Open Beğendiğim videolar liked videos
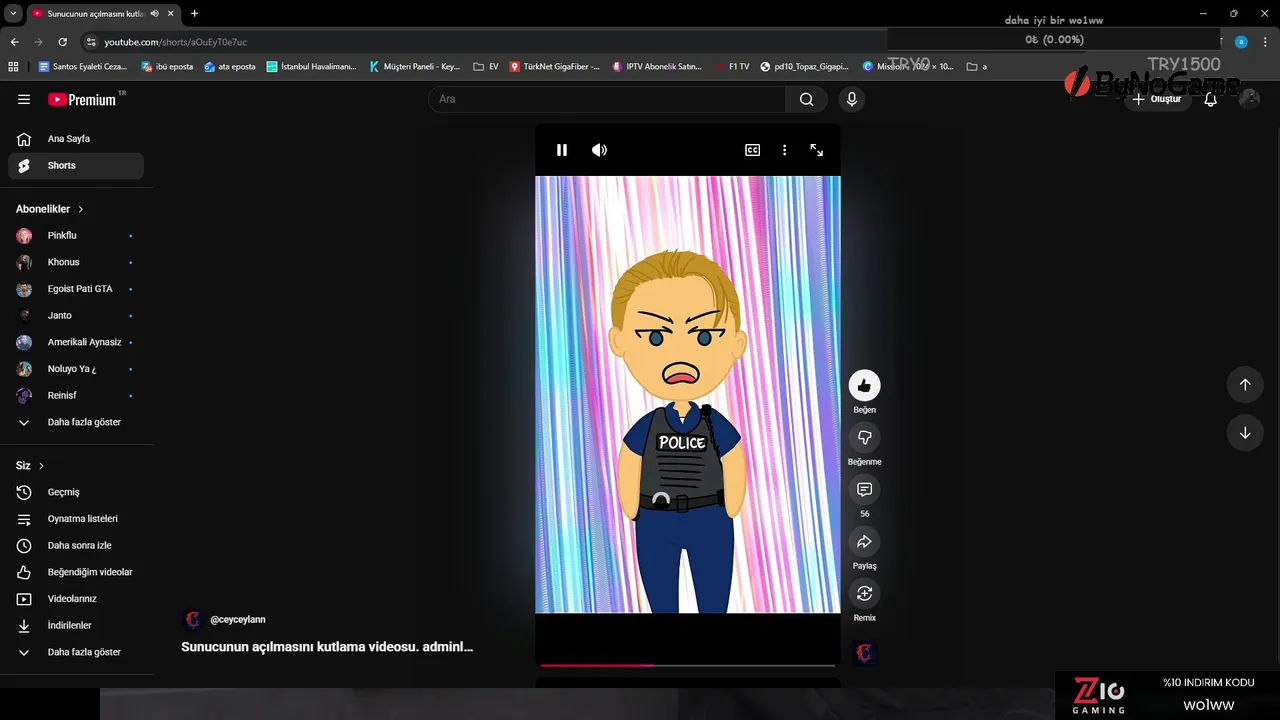1280x720 pixels. point(76,572)
